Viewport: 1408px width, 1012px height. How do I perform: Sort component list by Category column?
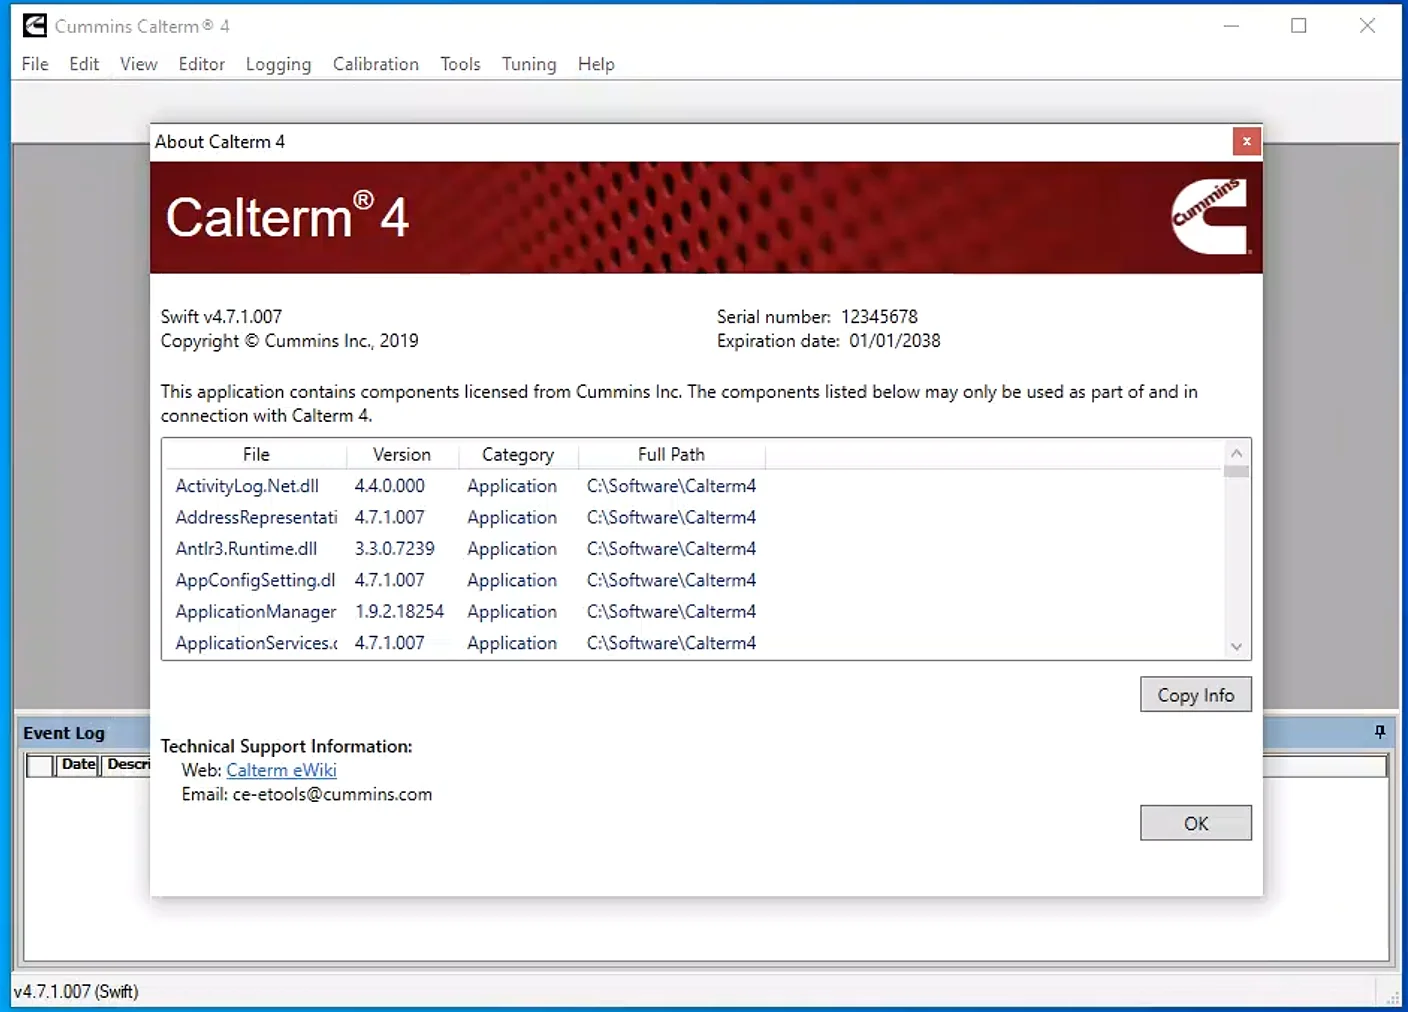tap(518, 455)
